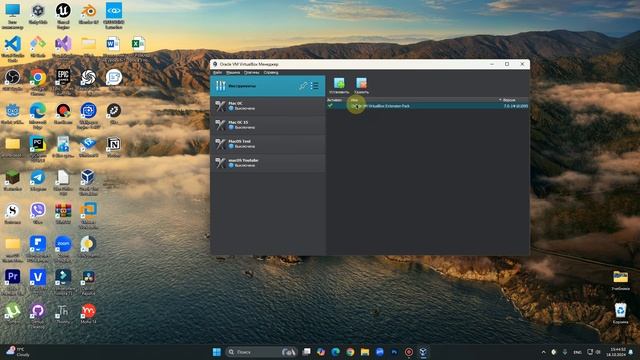640x360 pixels.
Task: Open the Word document on desktop
Action: point(113,48)
